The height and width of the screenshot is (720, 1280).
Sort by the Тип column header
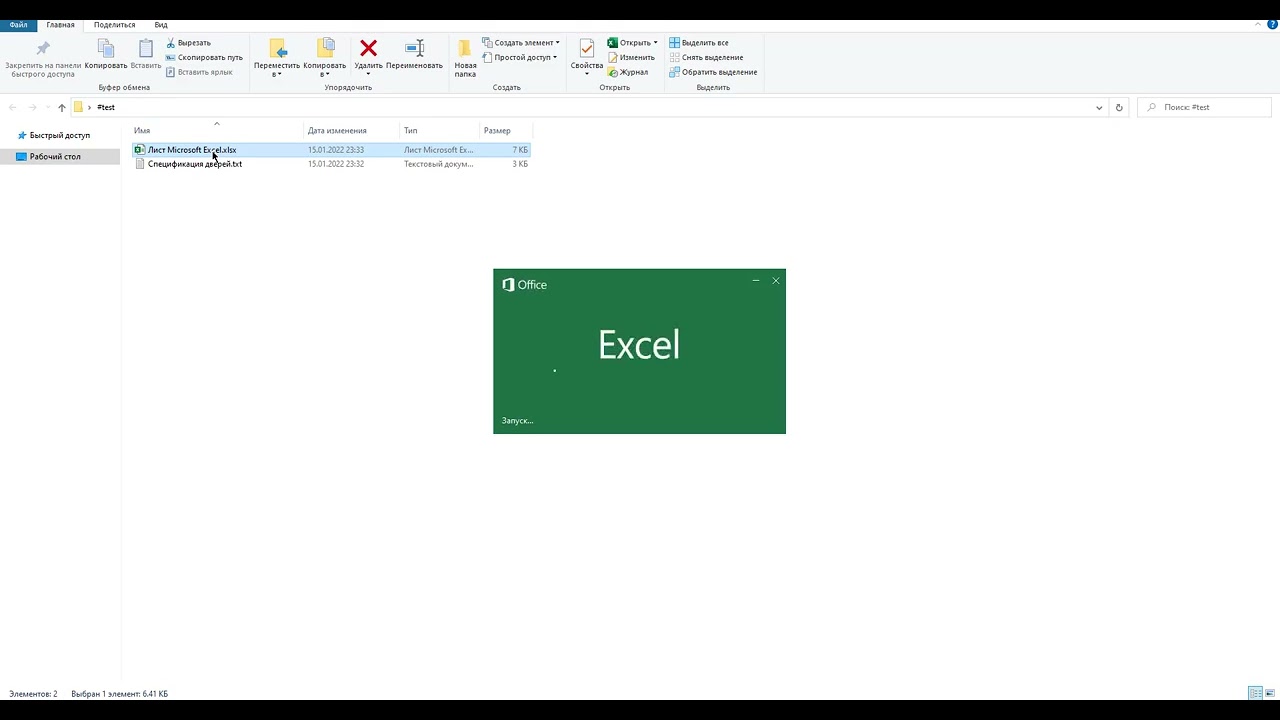(439, 131)
